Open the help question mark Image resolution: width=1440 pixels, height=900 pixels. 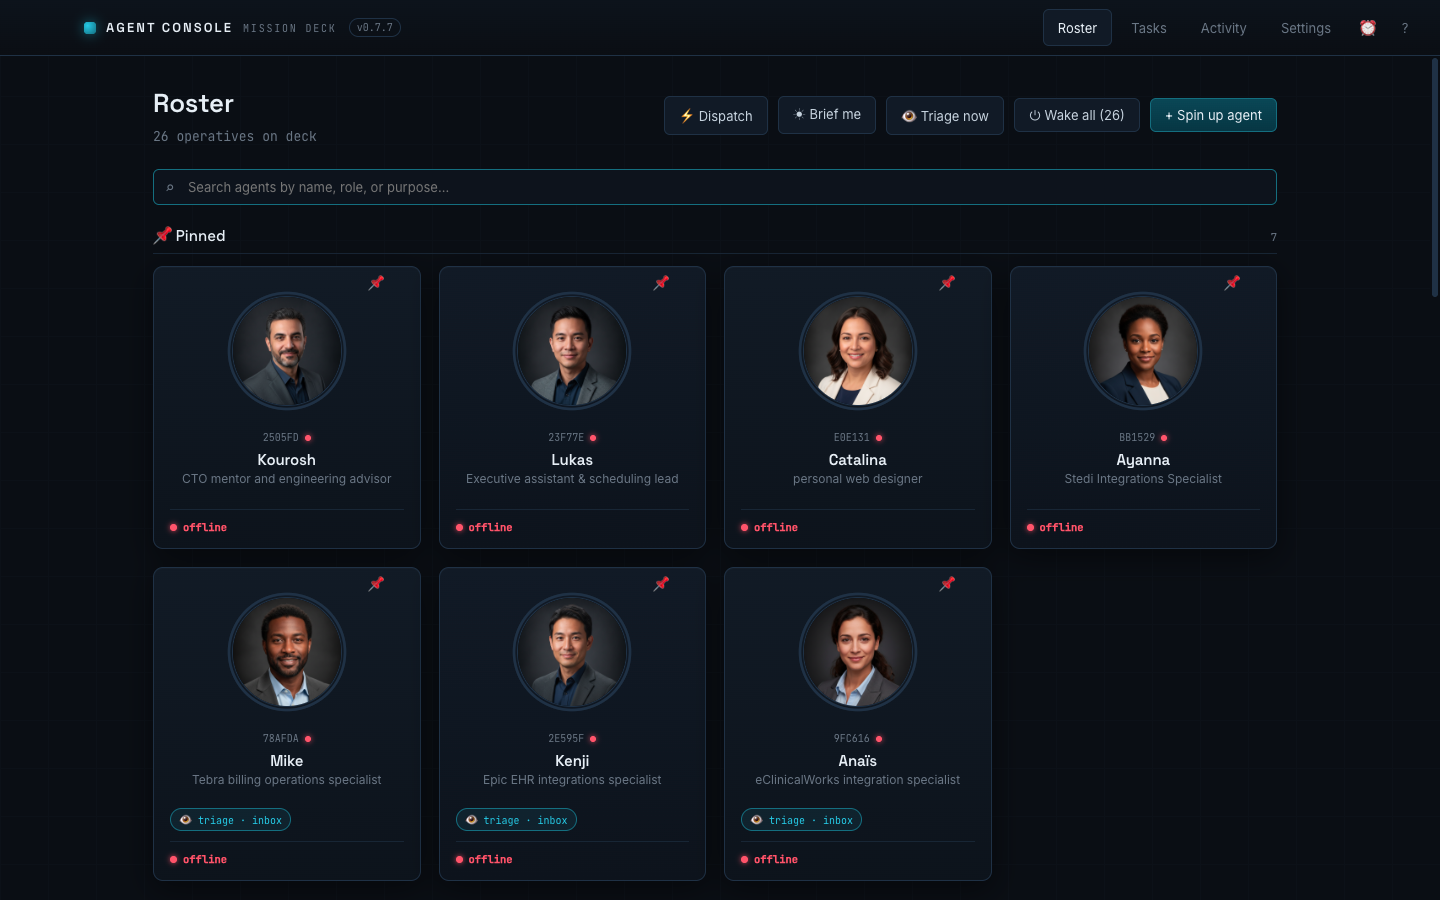point(1405,28)
